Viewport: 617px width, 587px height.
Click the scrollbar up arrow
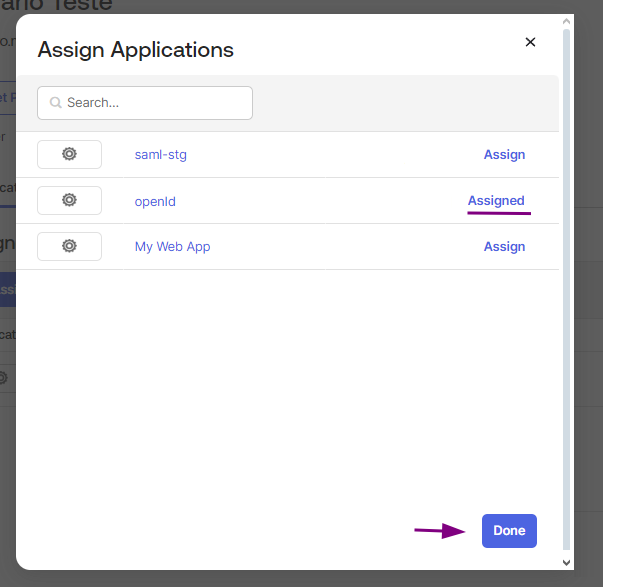567,21
